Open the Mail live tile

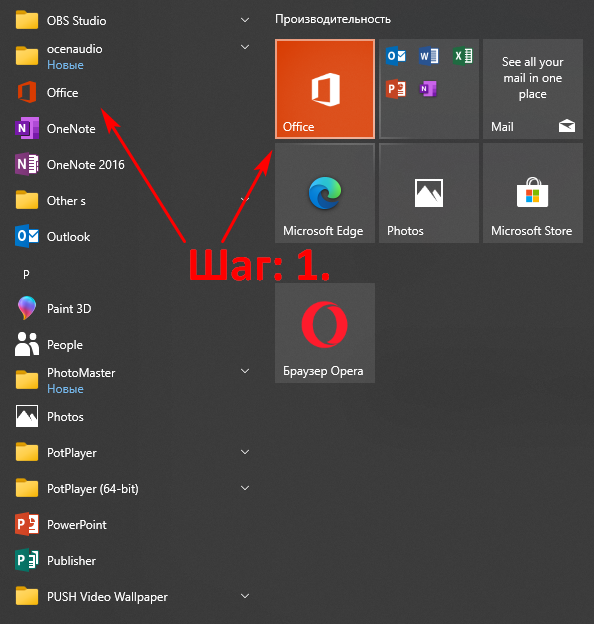click(x=533, y=89)
